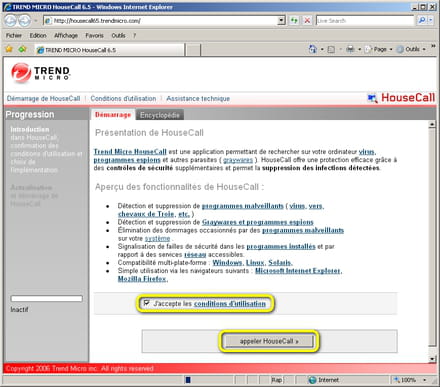Screen dimensions: 440x387
Task: Click the scrollbar up arrow
Action: click(432, 124)
